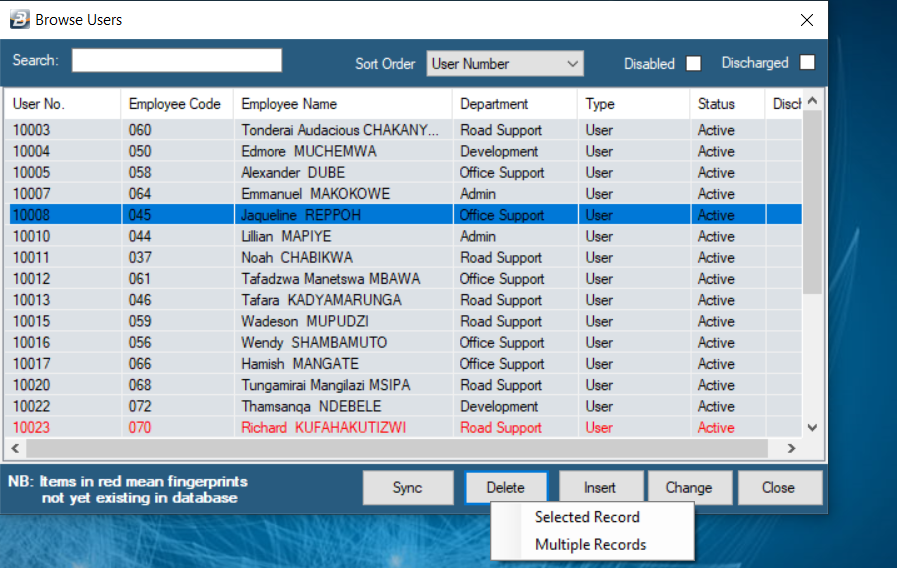Click the Sync button

click(408, 487)
